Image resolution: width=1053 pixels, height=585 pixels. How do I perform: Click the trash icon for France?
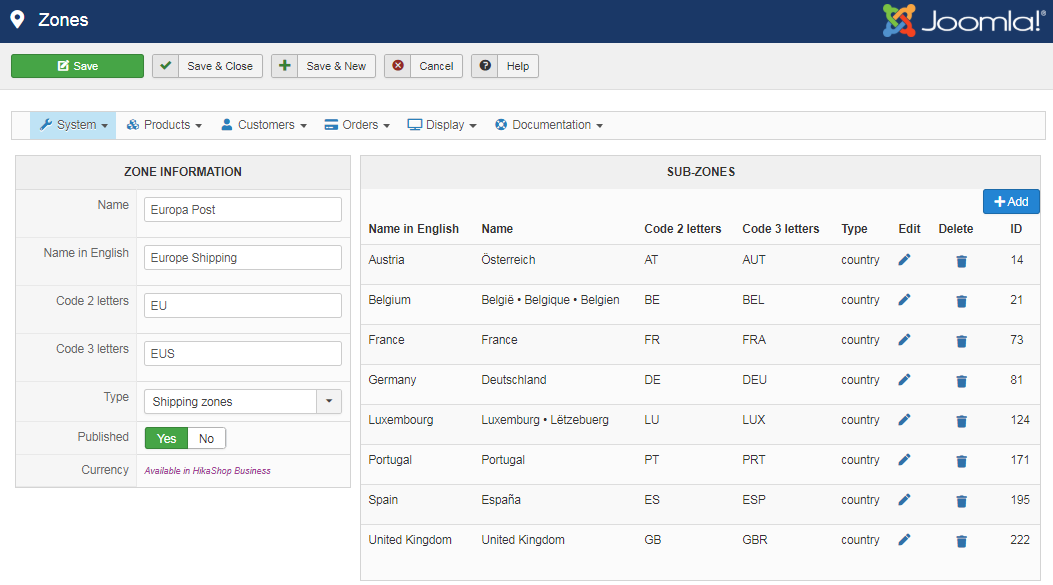pyautogui.click(x=961, y=341)
